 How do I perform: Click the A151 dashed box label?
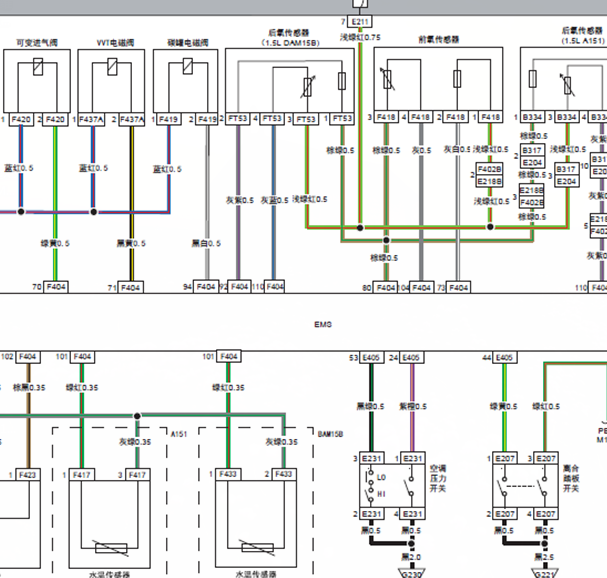click(179, 434)
